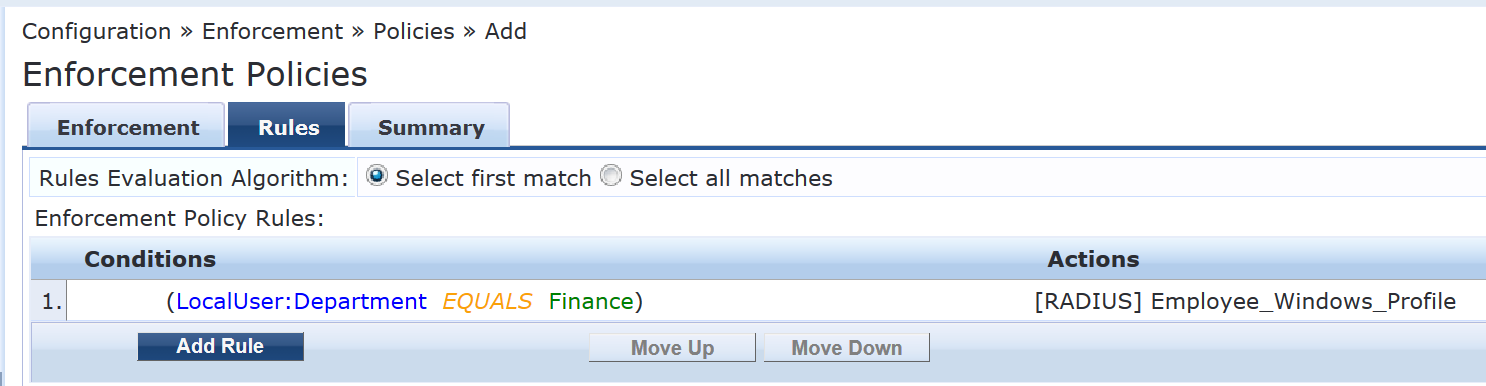1486x386 pixels.
Task: Click the Finance condition value
Action: (x=591, y=301)
